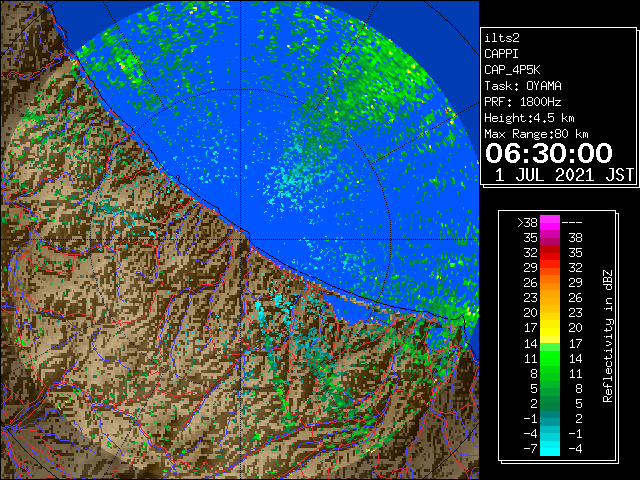This screenshot has height=480, width=640.
Task: Click the date 1 JUL 2021 JST
Action: [564, 175]
